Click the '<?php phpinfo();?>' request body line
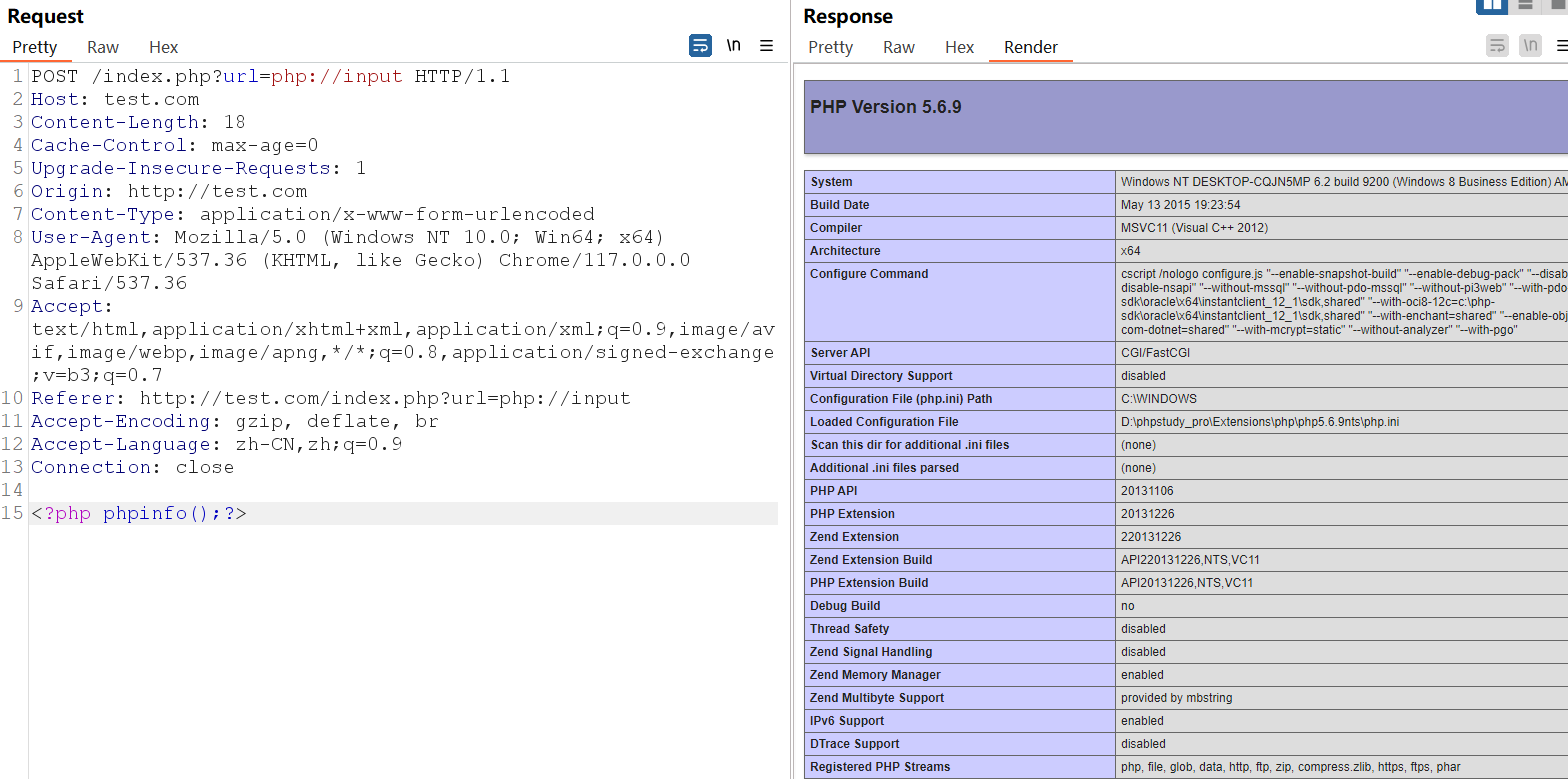Viewport: 1568px width, 779px height. click(x=139, y=513)
